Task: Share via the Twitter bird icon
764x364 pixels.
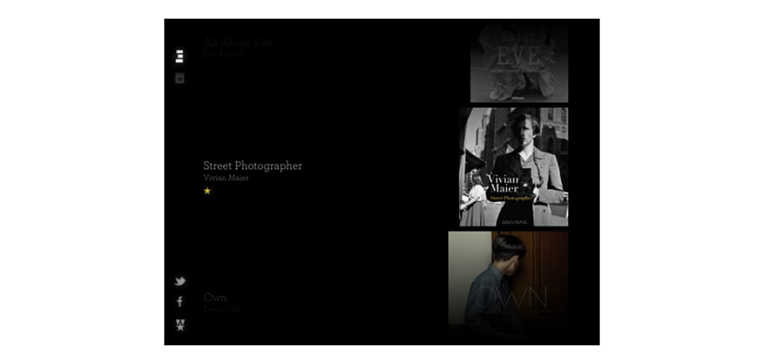Action: click(180, 281)
